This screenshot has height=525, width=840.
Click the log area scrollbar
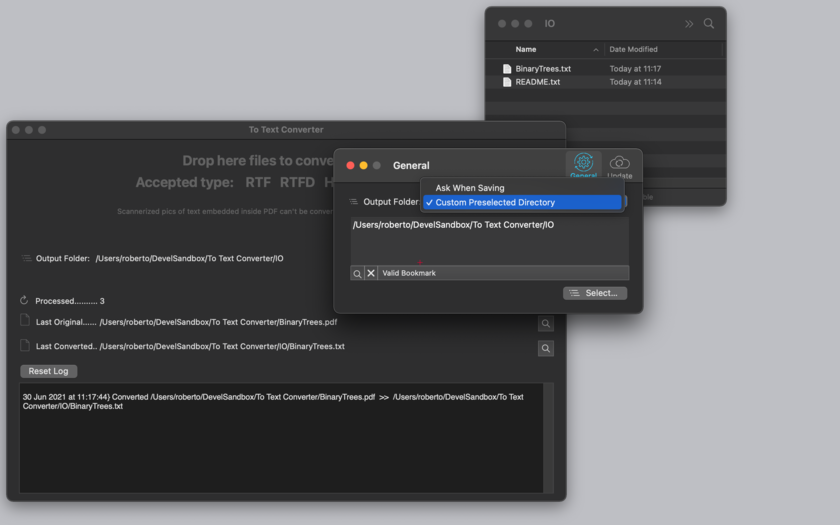[x=548, y=438]
